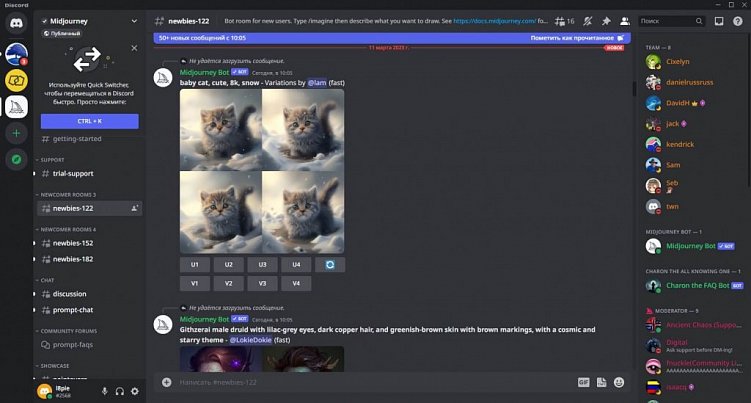The width and height of the screenshot is (751, 403).
Task: Open pinned messages
Action: tap(606, 21)
